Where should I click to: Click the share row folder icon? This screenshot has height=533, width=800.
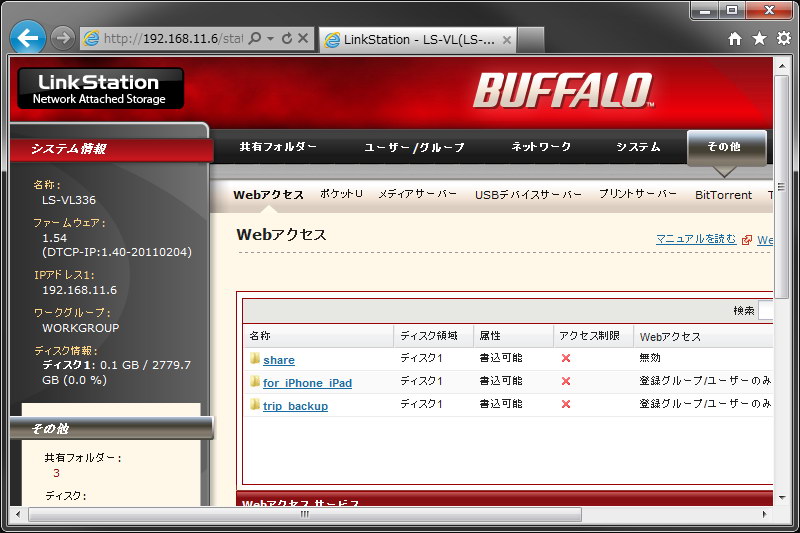[x=255, y=359]
